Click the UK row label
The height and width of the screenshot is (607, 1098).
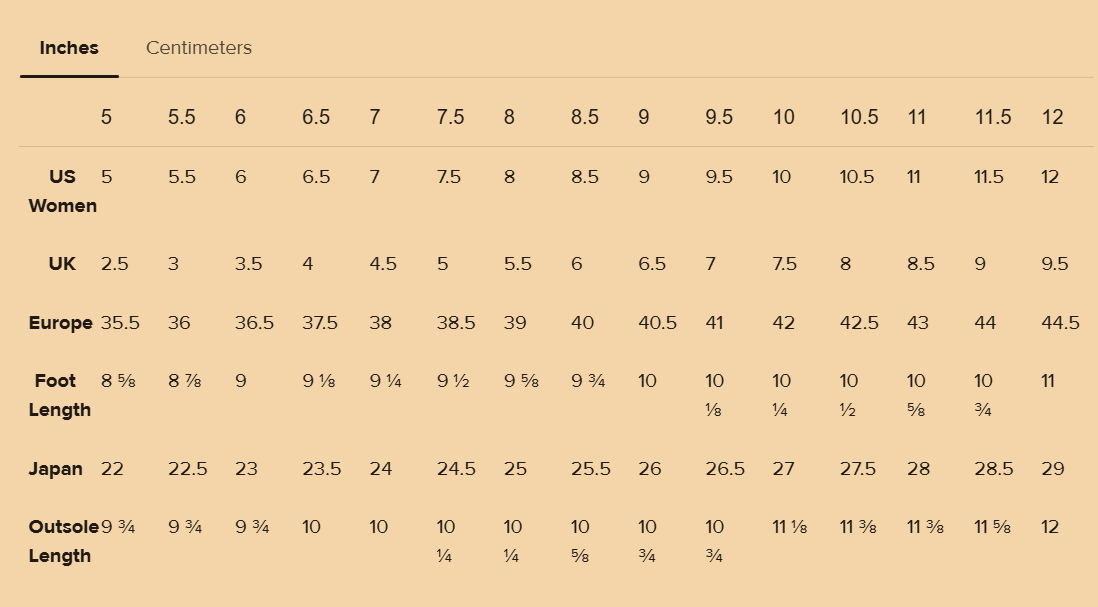62,264
